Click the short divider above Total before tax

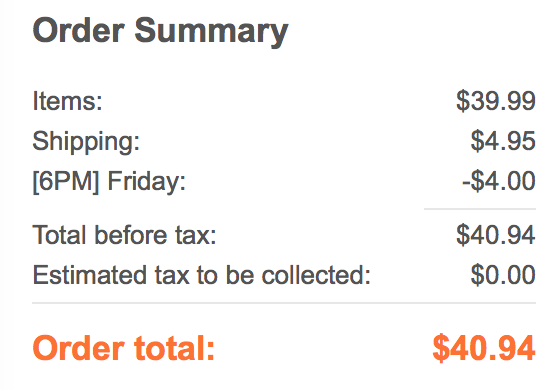480,209
